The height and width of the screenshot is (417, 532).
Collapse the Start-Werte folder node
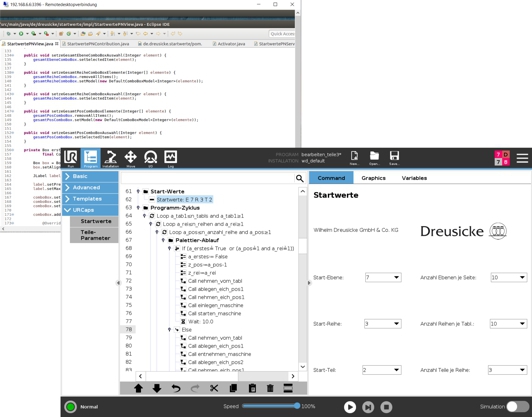click(138, 191)
